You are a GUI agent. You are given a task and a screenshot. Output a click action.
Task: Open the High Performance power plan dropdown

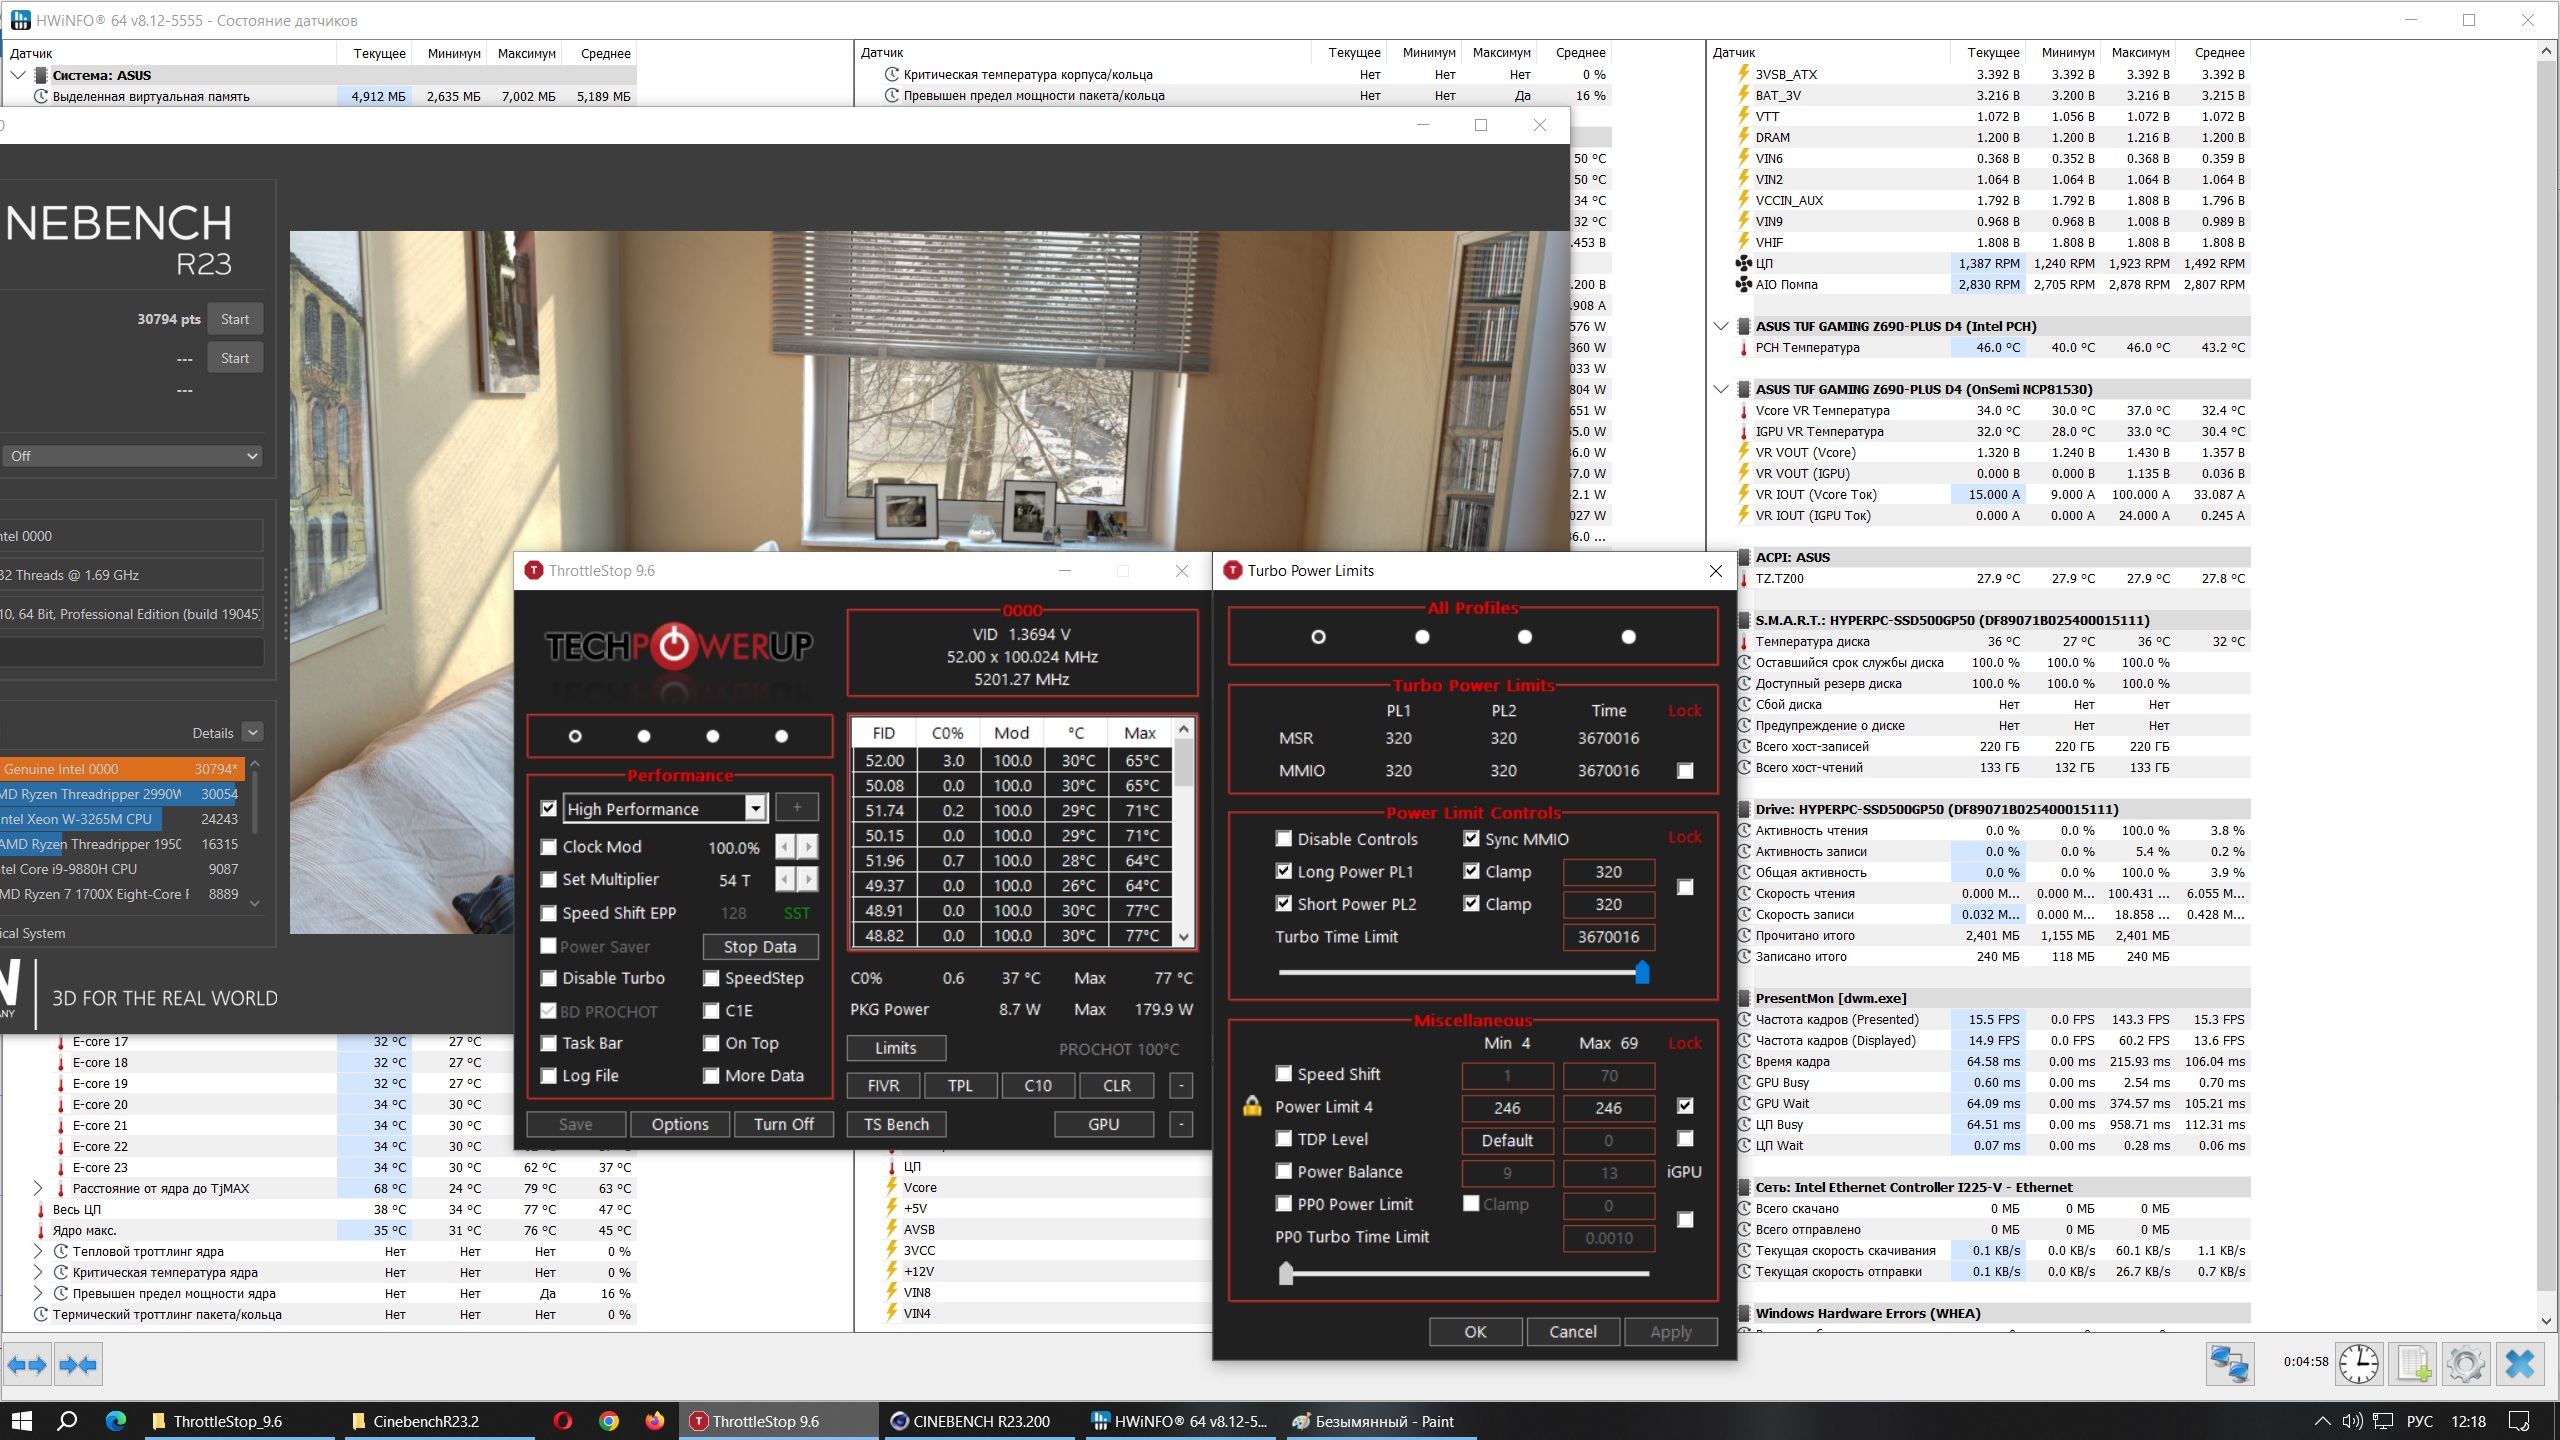coord(756,808)
